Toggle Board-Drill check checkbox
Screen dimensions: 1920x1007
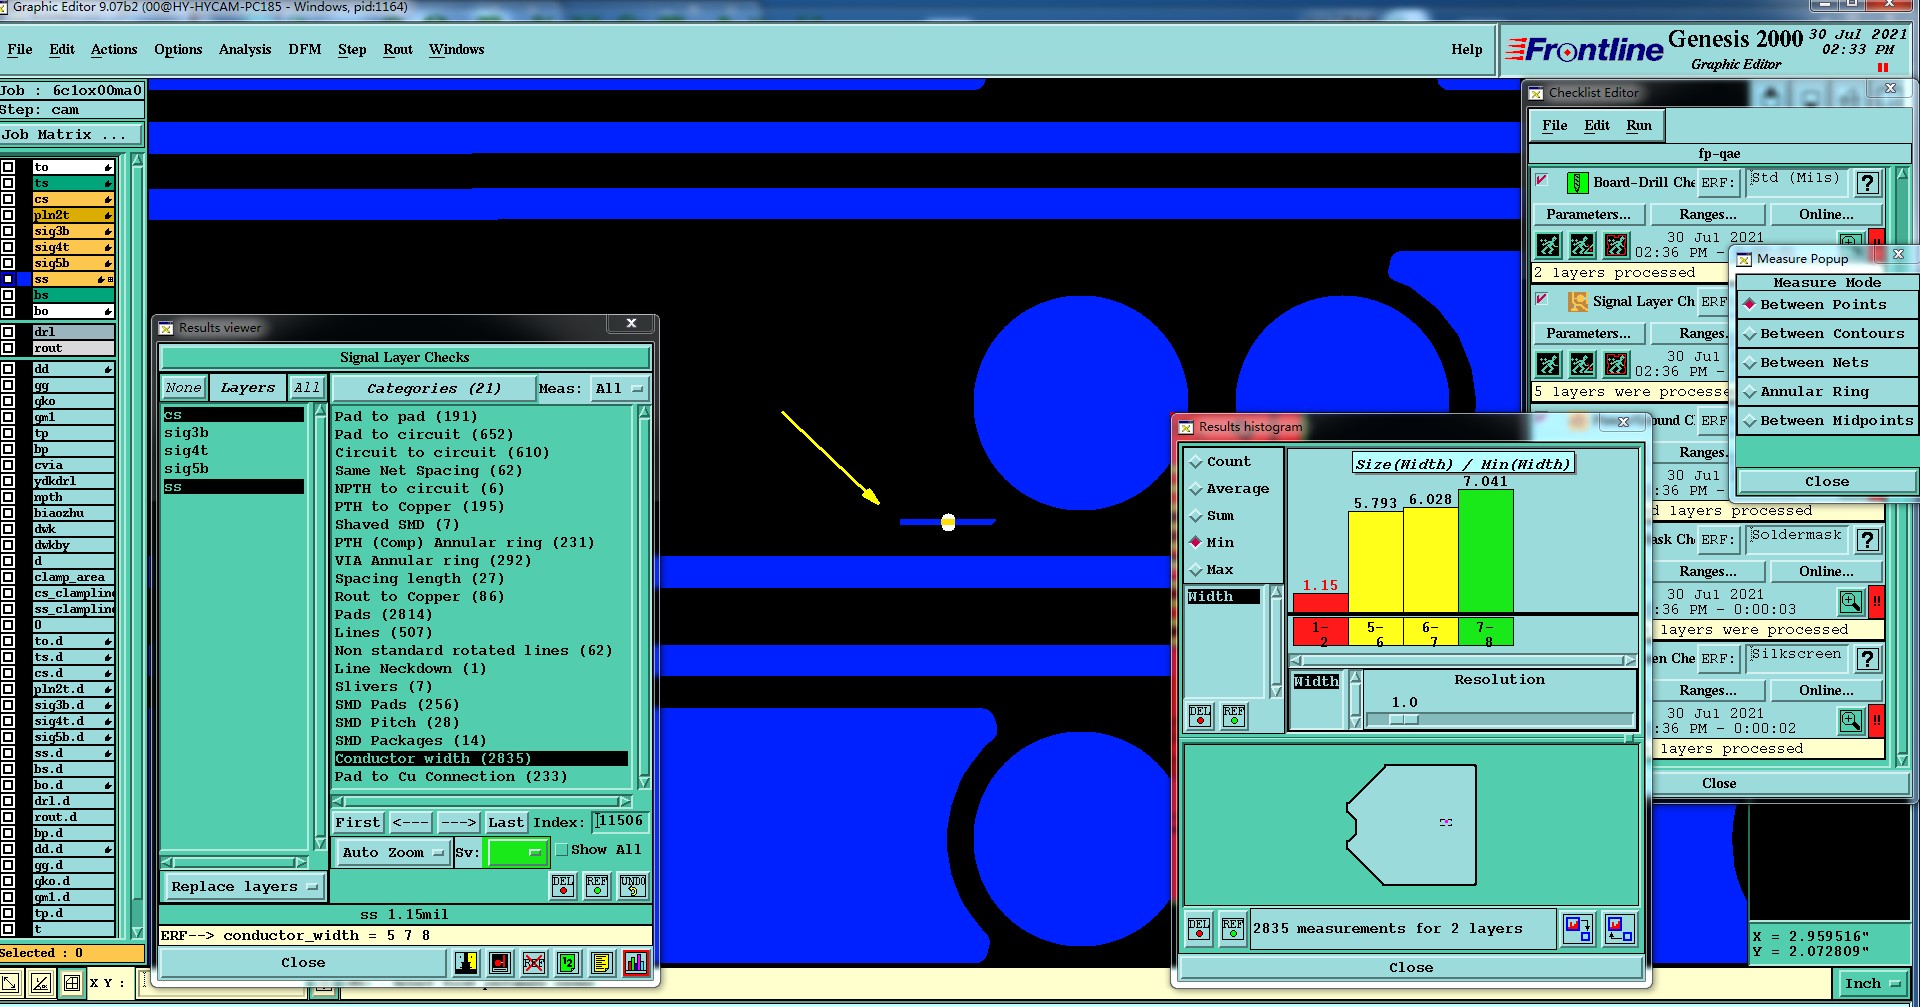coord(1542,180)
